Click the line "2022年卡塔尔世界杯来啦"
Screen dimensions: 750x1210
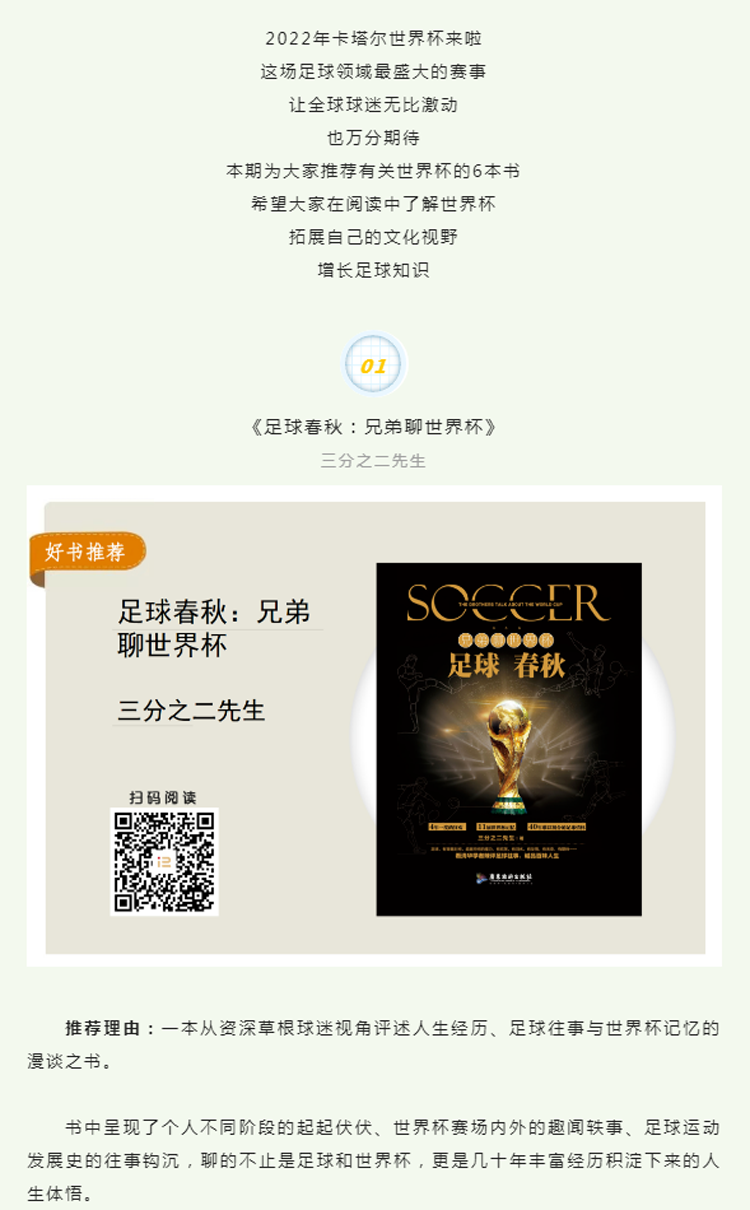coord(374,38)
